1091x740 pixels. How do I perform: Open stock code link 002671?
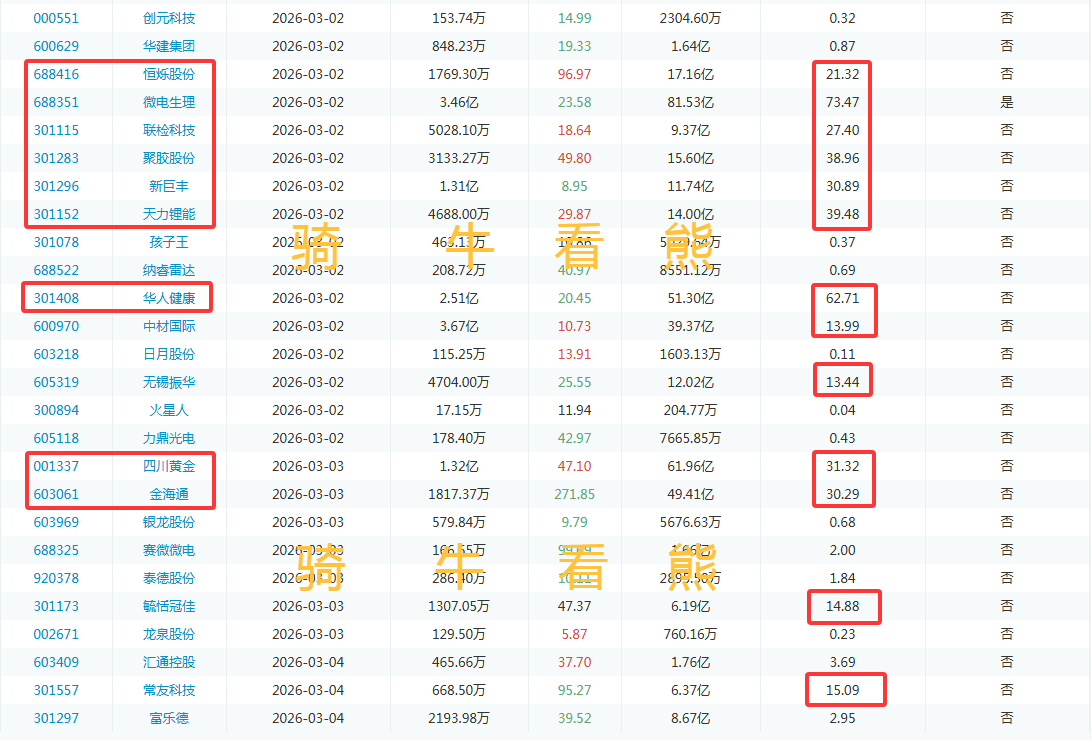pos(56,634)
